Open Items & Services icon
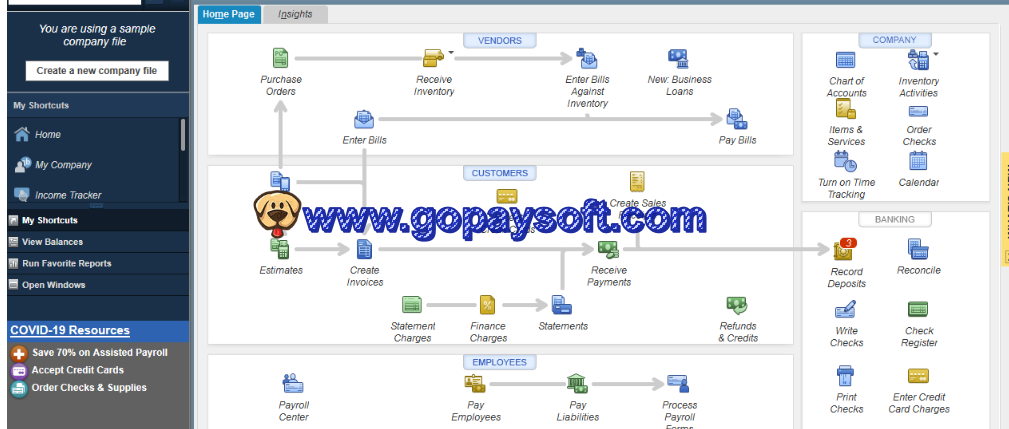Image resolution: width=1009 pixels, height=429 pixels. (x=846, y=109)
